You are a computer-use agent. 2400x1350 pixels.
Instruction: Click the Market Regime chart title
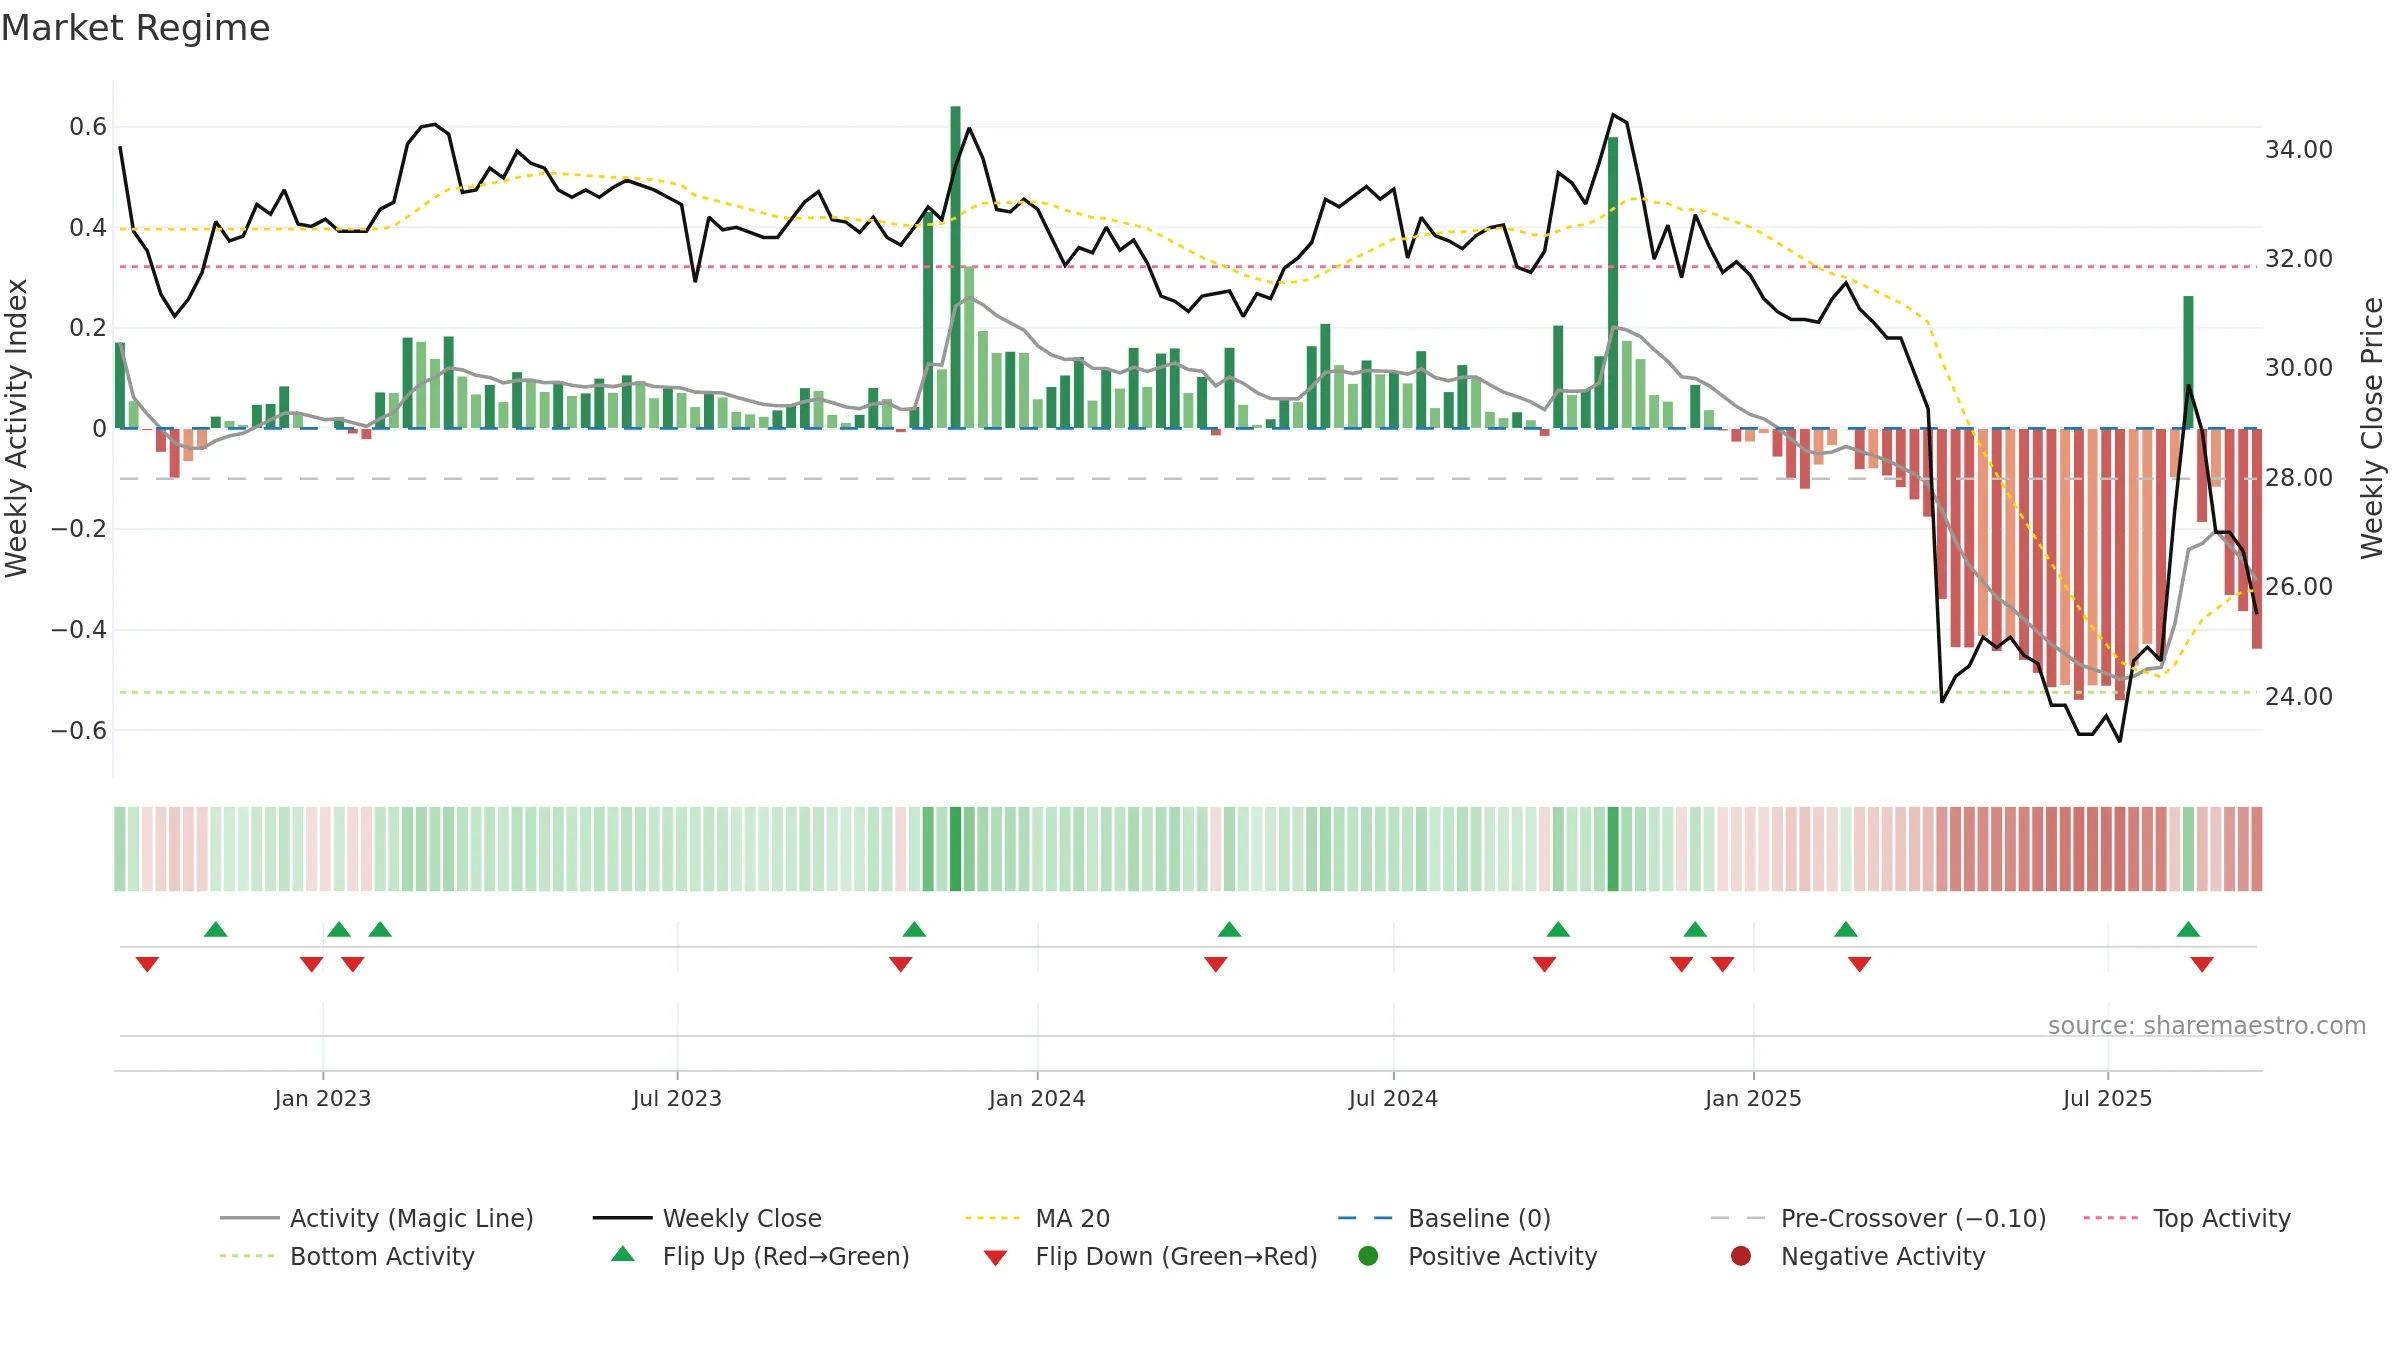135,28
